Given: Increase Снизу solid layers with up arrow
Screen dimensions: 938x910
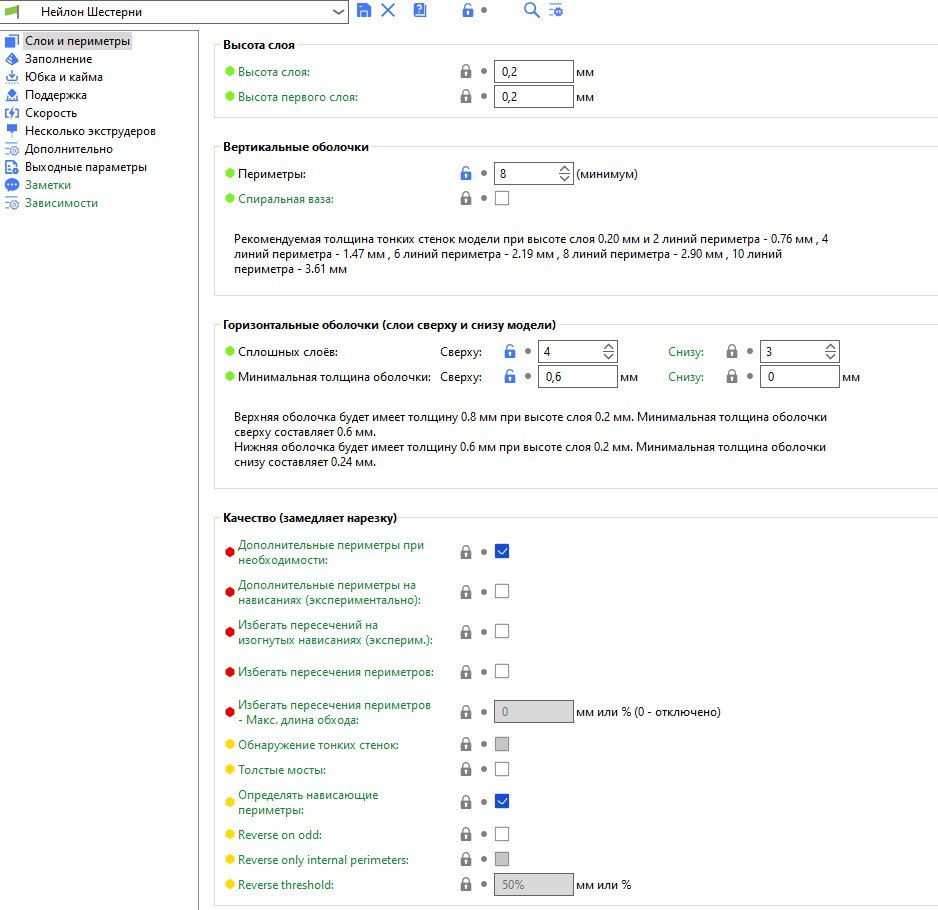Looking at the screenshot, I should [830, 347].
